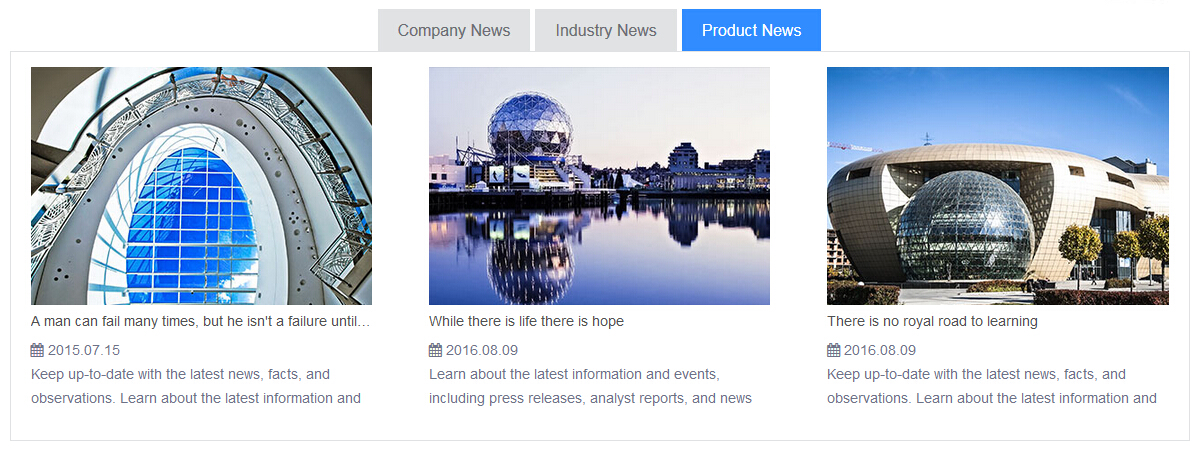The image size is (1201, 450).
Task: Click calendar icon next to 2015.07.15
Action: tap(37, 350)
